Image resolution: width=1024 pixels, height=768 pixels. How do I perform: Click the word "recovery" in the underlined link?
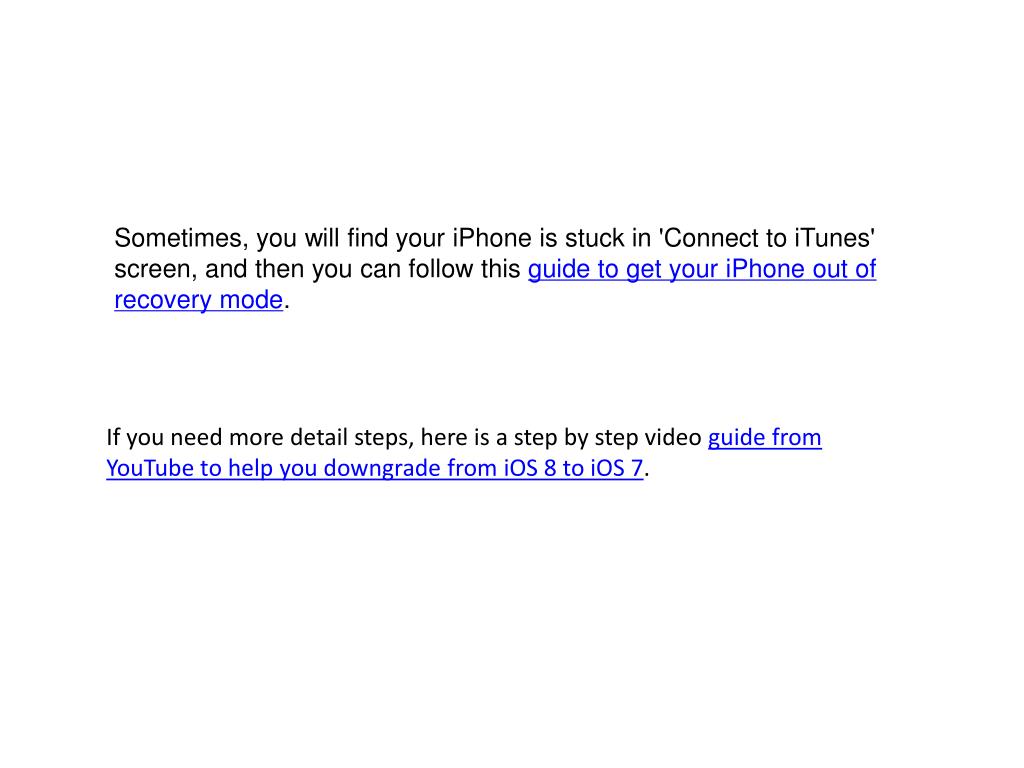pyautogui.click(x=163, y=300)
